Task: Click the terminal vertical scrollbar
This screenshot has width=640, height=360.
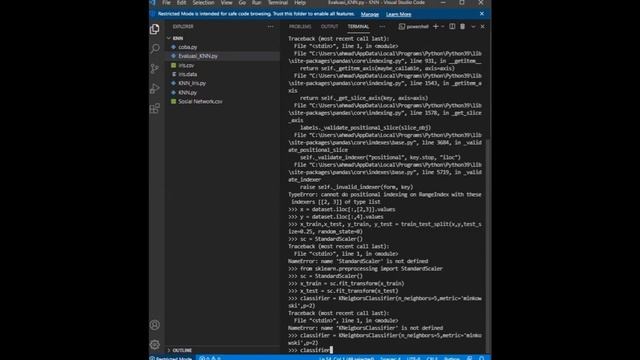Action: click(489, 245)
